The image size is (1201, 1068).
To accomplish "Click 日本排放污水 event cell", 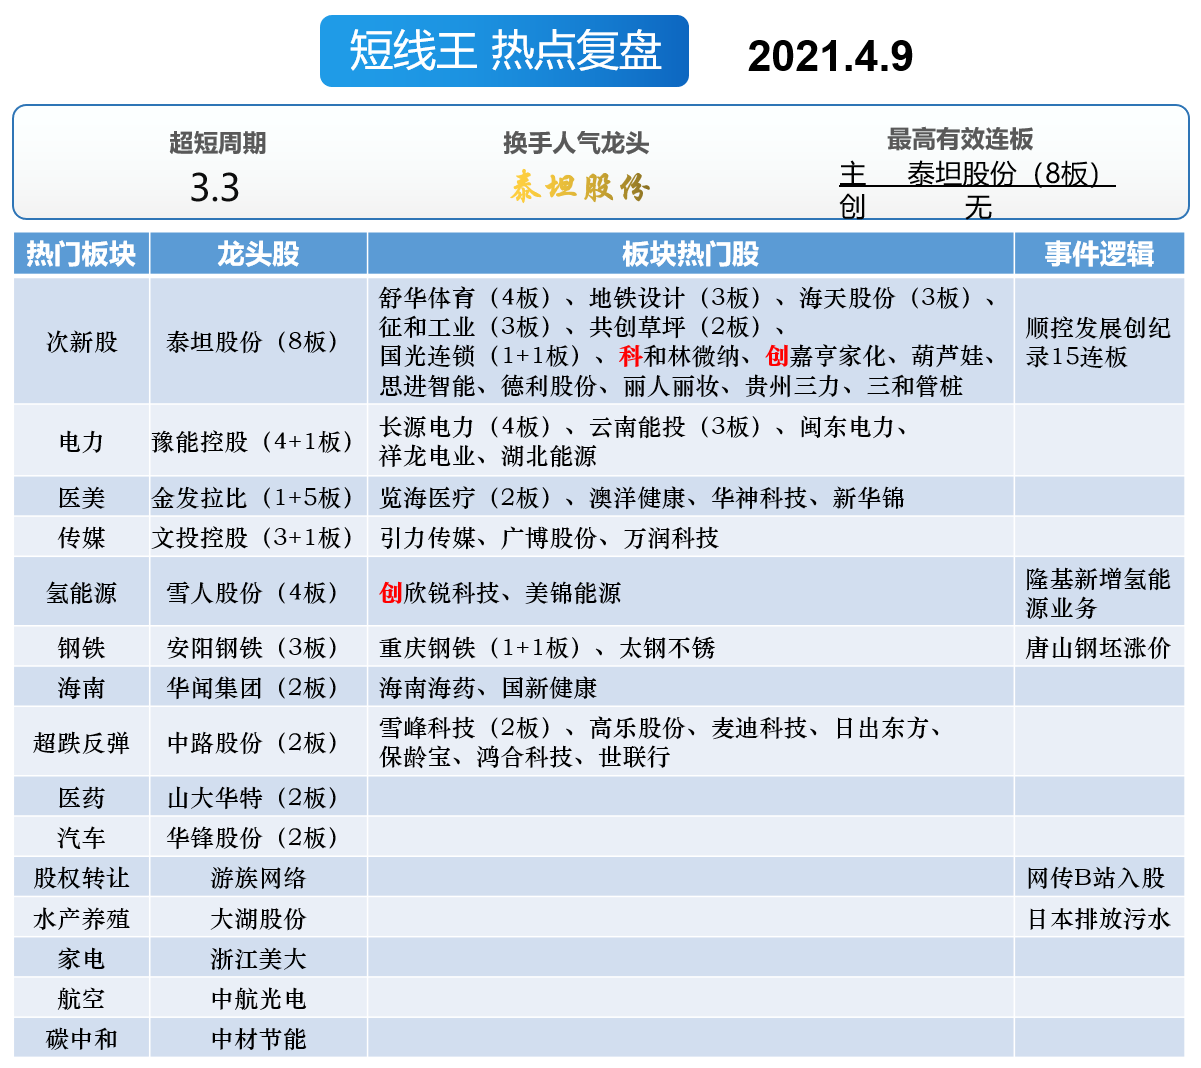I will pos(1098,919).
